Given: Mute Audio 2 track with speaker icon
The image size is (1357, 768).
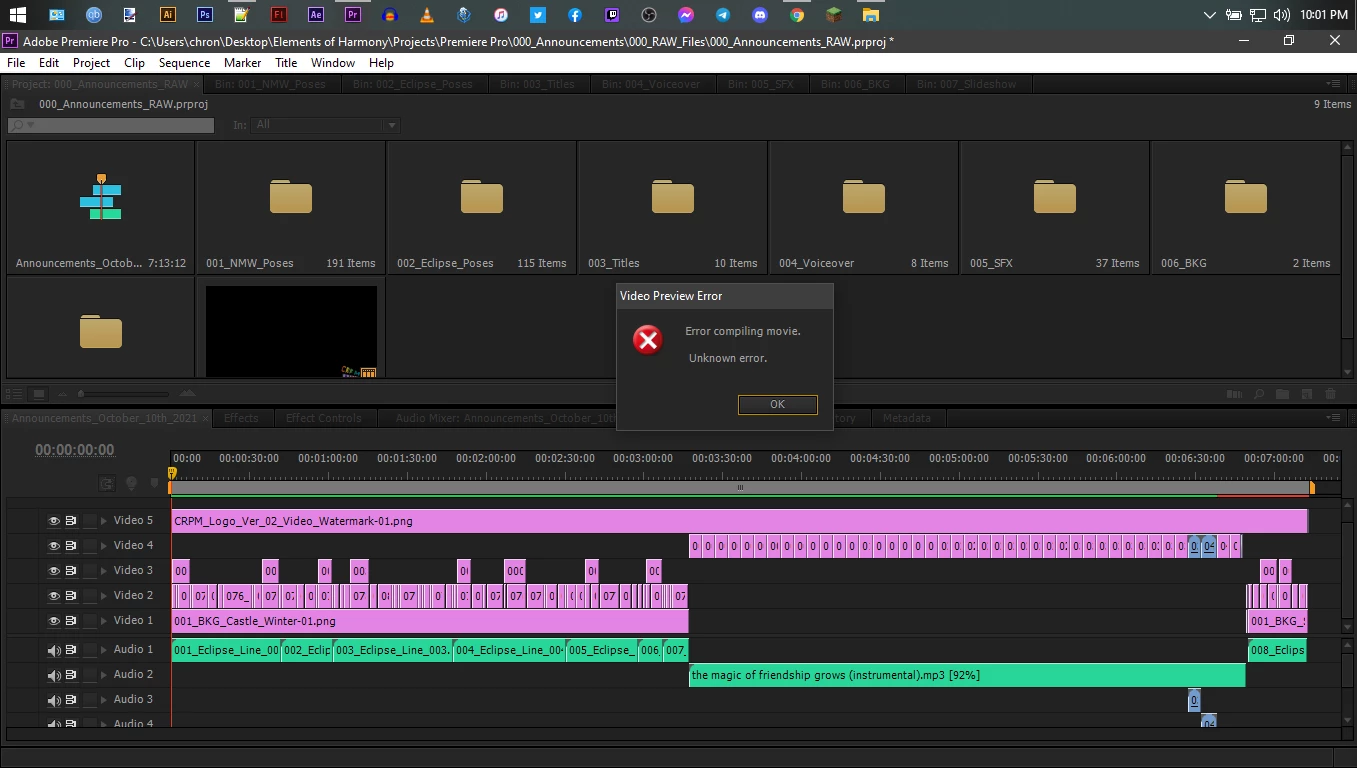Looking at the screenshot, I should point(54,675).
